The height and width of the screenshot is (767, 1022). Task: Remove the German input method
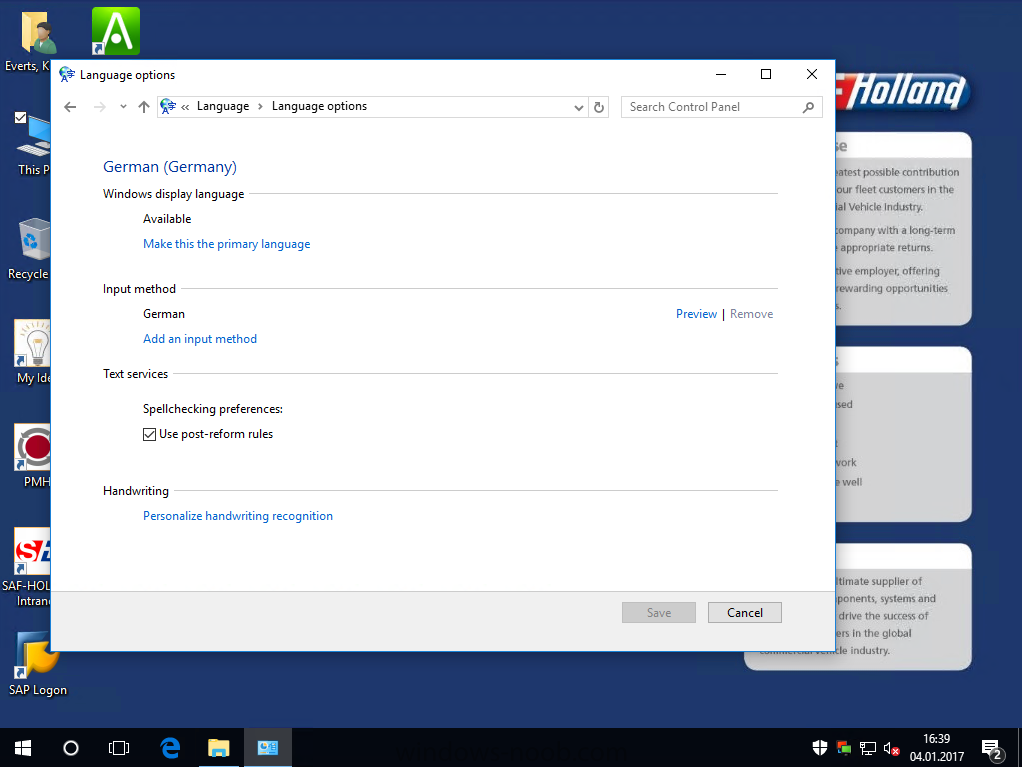point(752,314)
